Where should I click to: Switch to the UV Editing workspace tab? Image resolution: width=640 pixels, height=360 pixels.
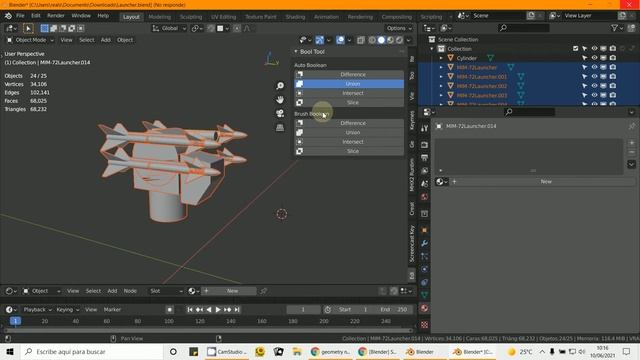click(224, 17)
